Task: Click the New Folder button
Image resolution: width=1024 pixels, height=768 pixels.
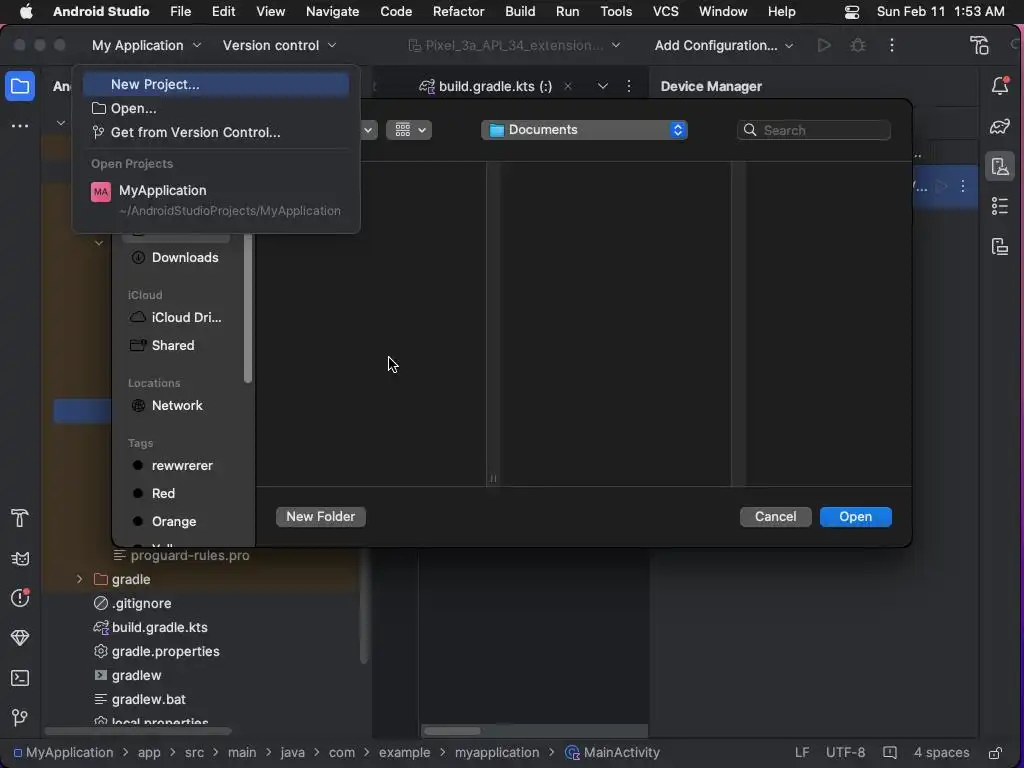Action: pos(321,517)
